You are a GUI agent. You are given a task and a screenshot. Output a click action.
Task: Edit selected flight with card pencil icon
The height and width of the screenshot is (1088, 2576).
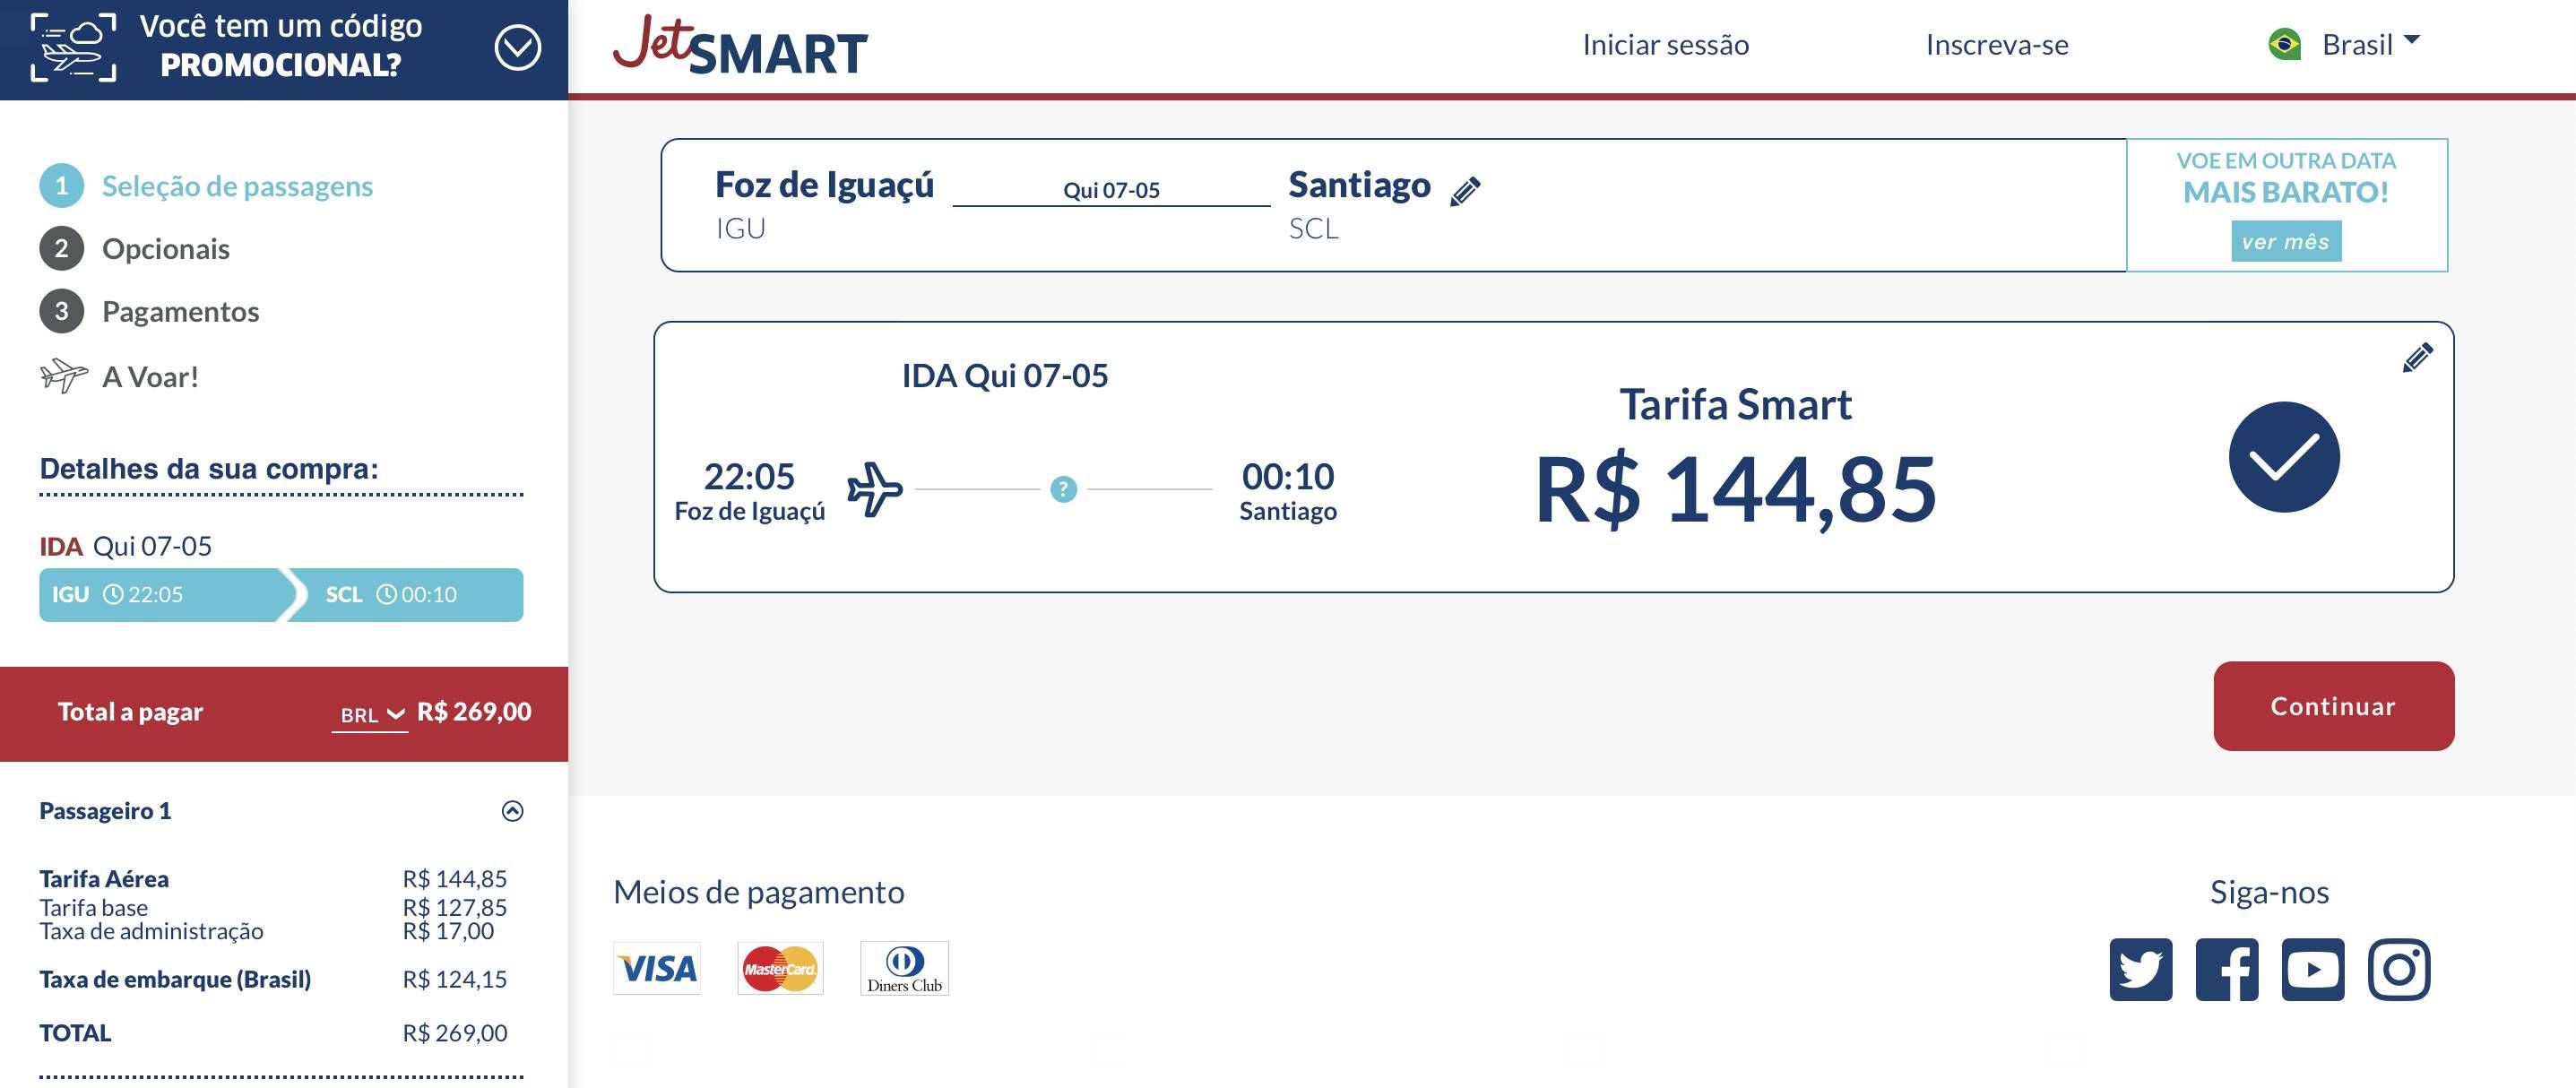2417,357
